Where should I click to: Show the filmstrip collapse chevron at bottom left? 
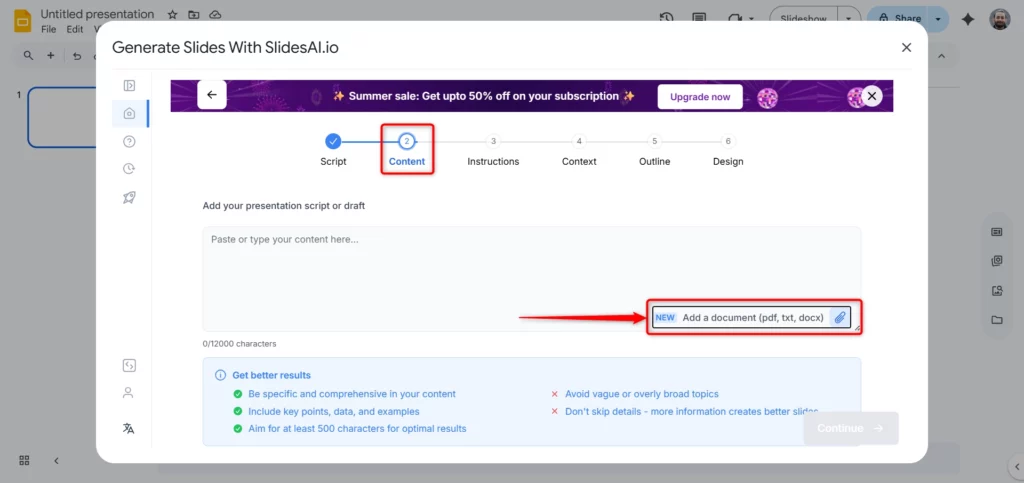56,460
